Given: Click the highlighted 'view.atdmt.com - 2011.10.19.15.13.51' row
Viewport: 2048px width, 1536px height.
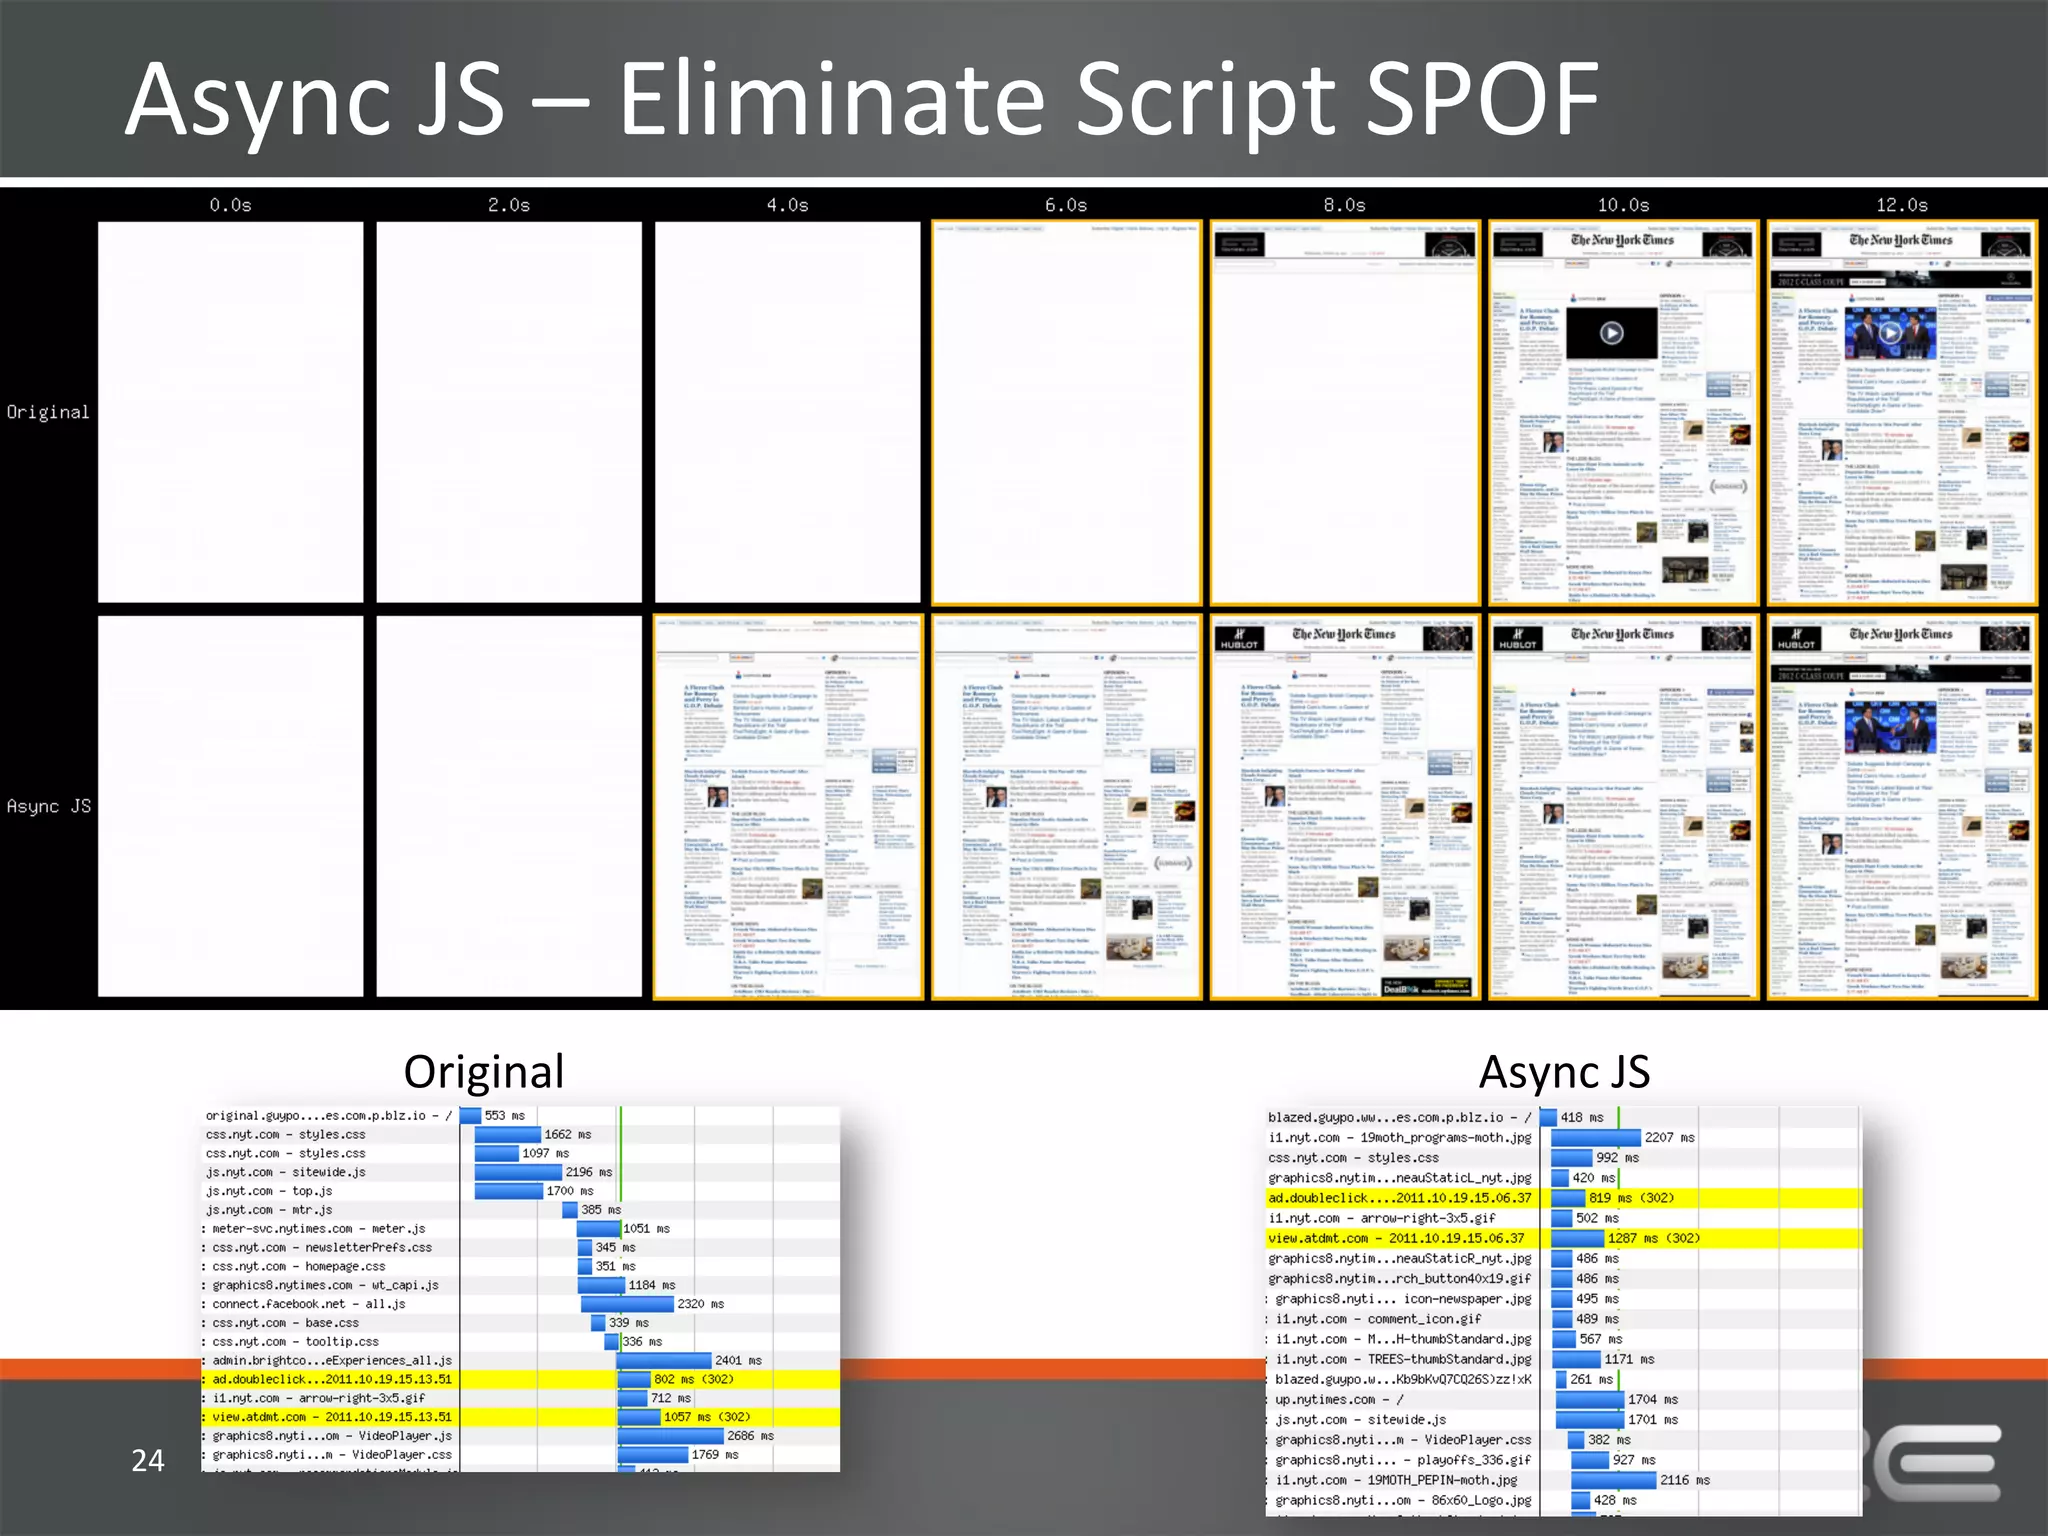Looking at the screenshot, I should 520,1417.
